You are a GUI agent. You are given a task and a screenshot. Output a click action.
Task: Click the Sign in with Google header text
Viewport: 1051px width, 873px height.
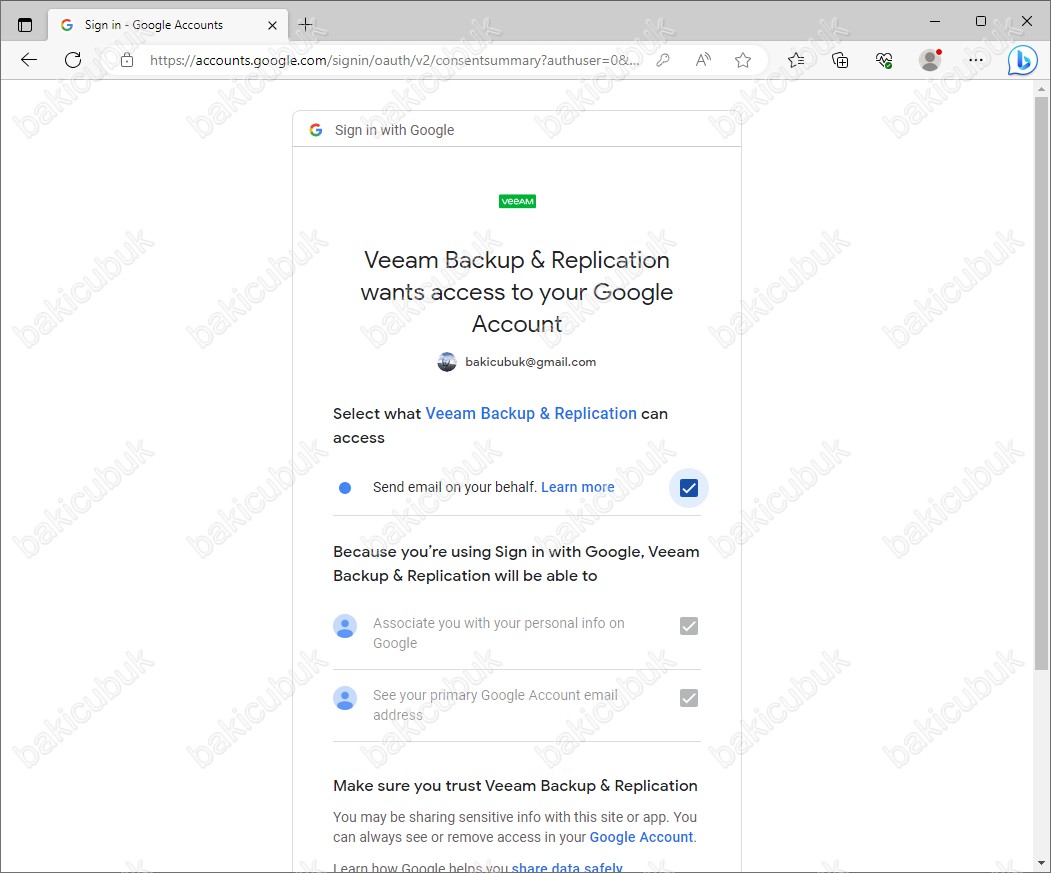pyautogui.click(x=394, y=130)
